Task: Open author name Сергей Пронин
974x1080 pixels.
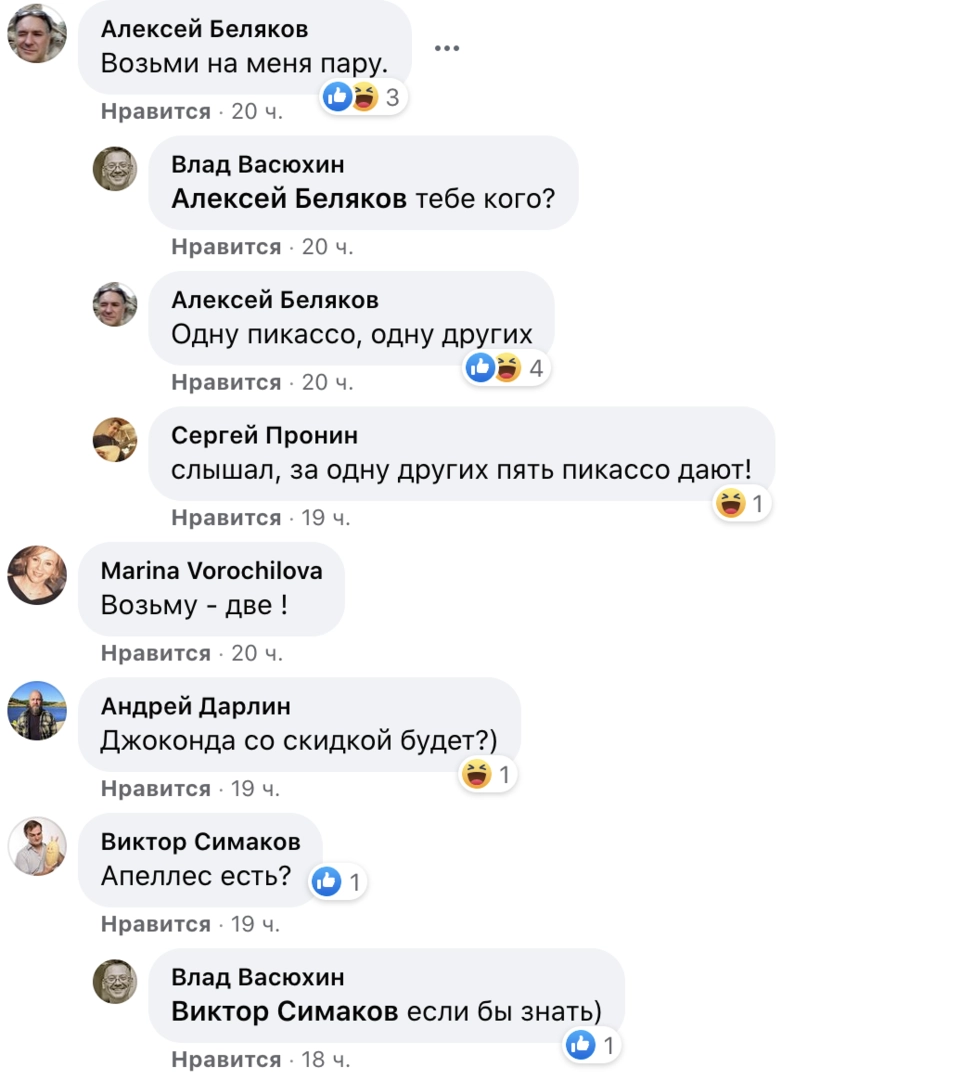Action: pyautogui.click(x=264, y=435)
